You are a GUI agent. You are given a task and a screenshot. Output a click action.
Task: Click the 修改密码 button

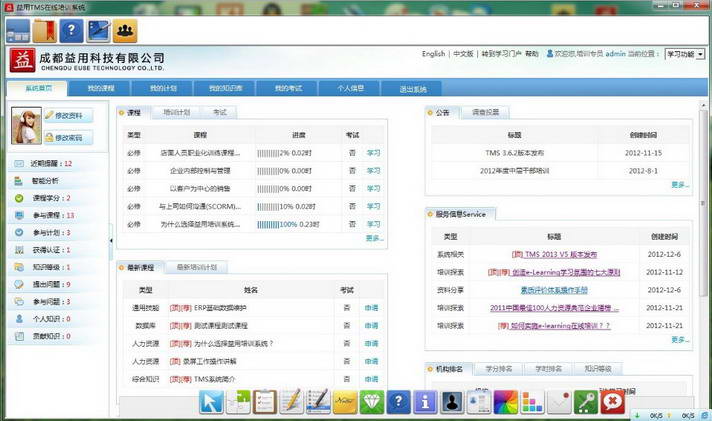pos(68,137)
